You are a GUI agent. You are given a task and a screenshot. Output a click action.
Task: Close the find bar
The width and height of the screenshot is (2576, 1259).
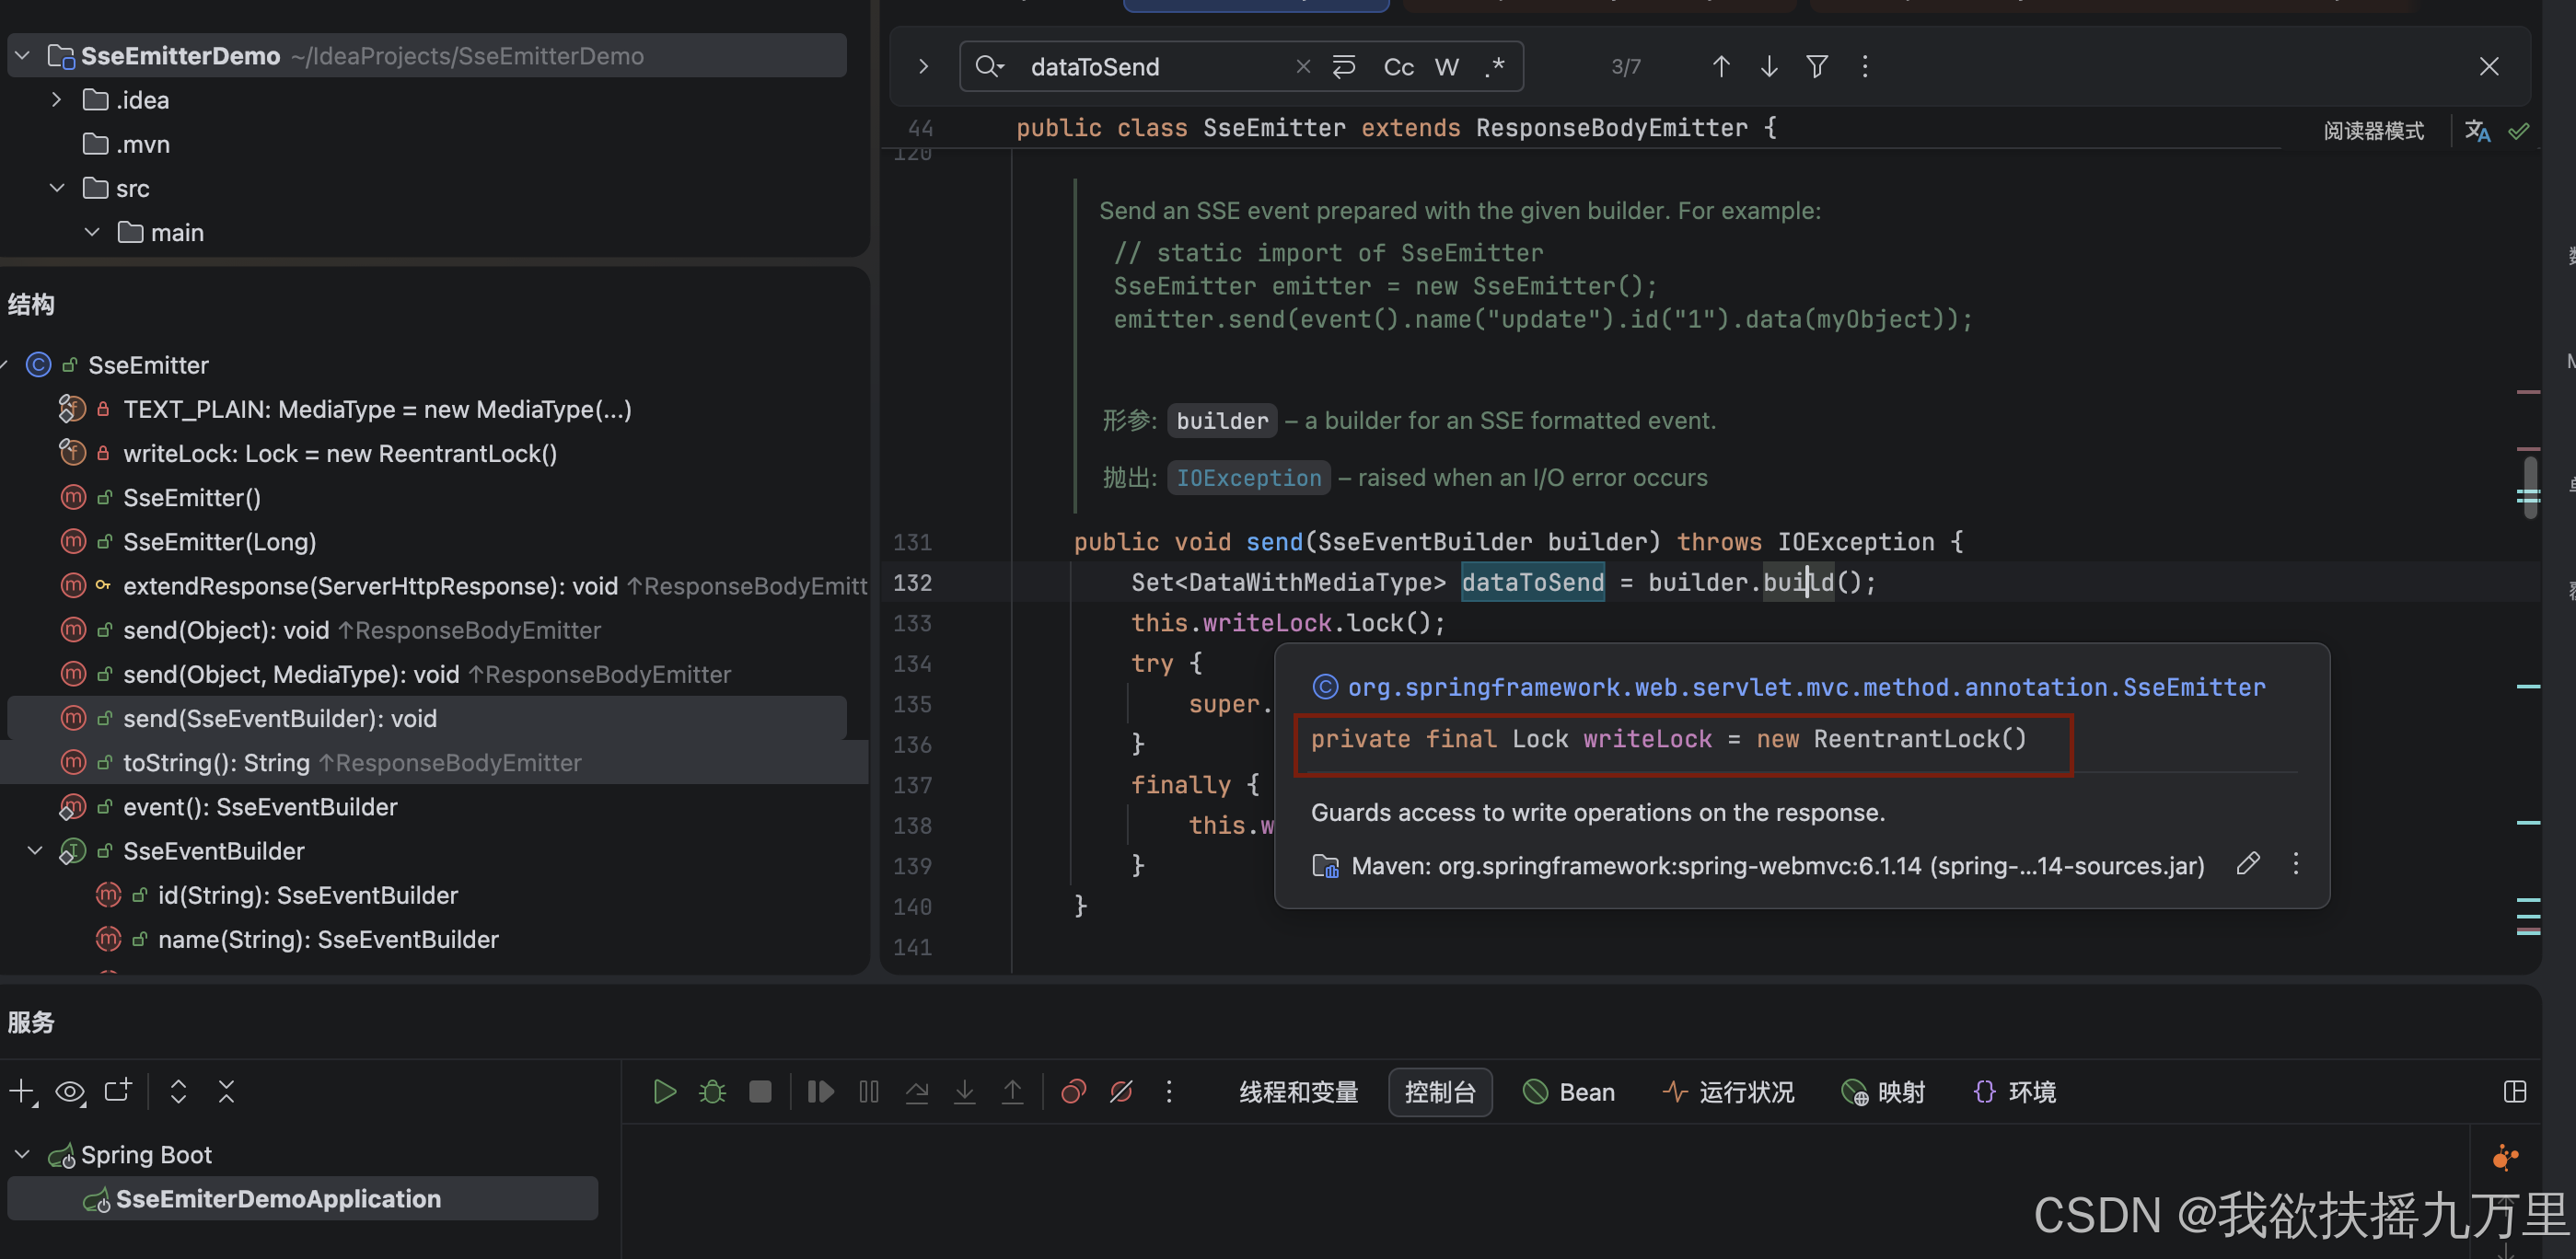(2488, 66)
